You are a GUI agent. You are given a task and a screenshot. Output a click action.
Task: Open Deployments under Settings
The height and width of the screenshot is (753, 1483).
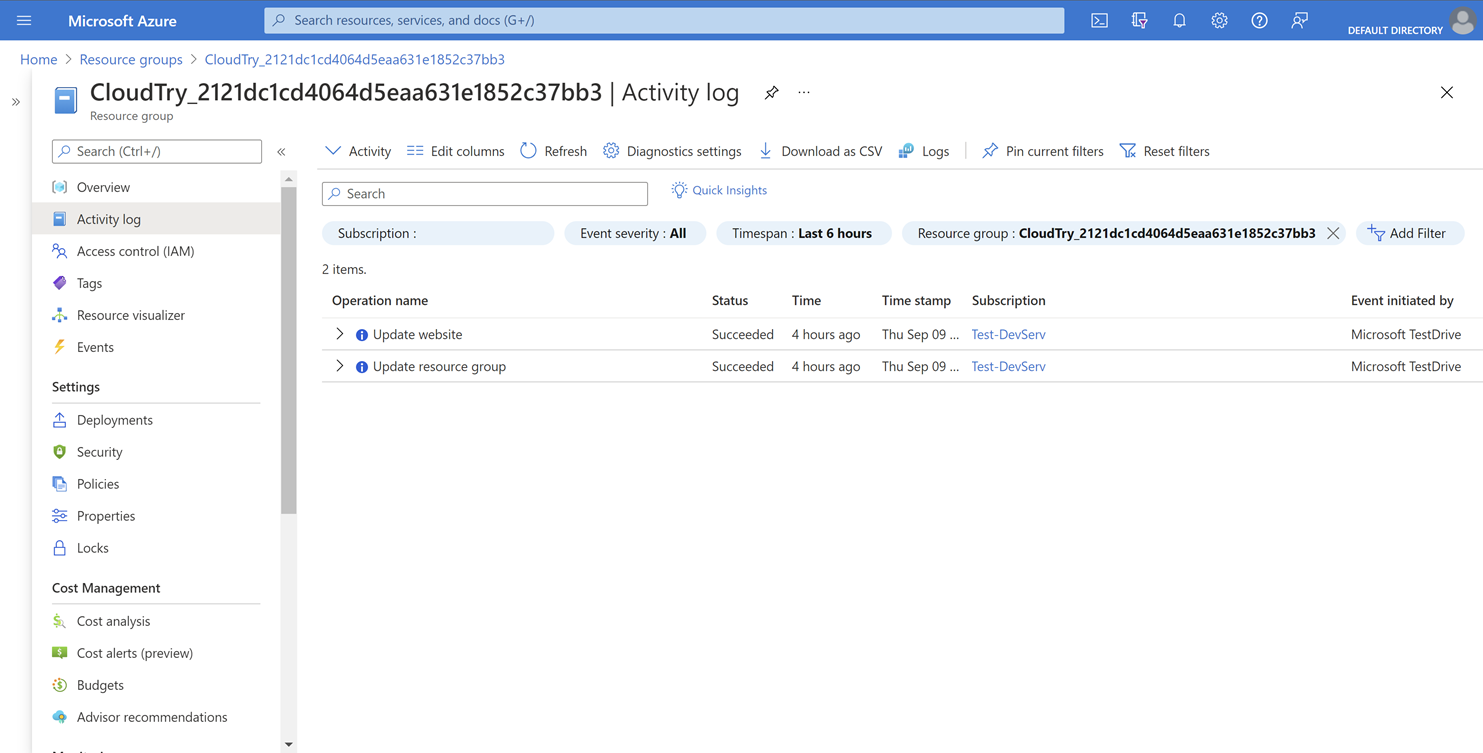click(156, 420)
